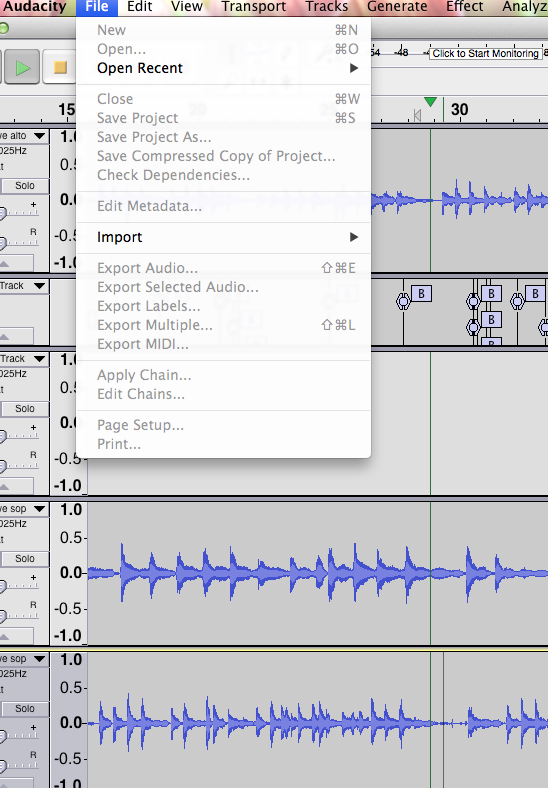Click the leftmost B label in label track
The image size is (548, 788).
point(421,293)
